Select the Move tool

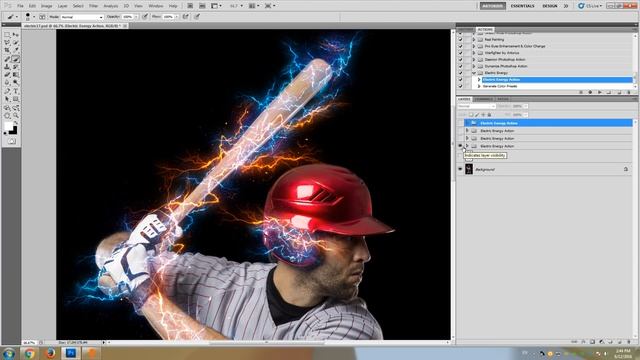click(x=16, y=35)
